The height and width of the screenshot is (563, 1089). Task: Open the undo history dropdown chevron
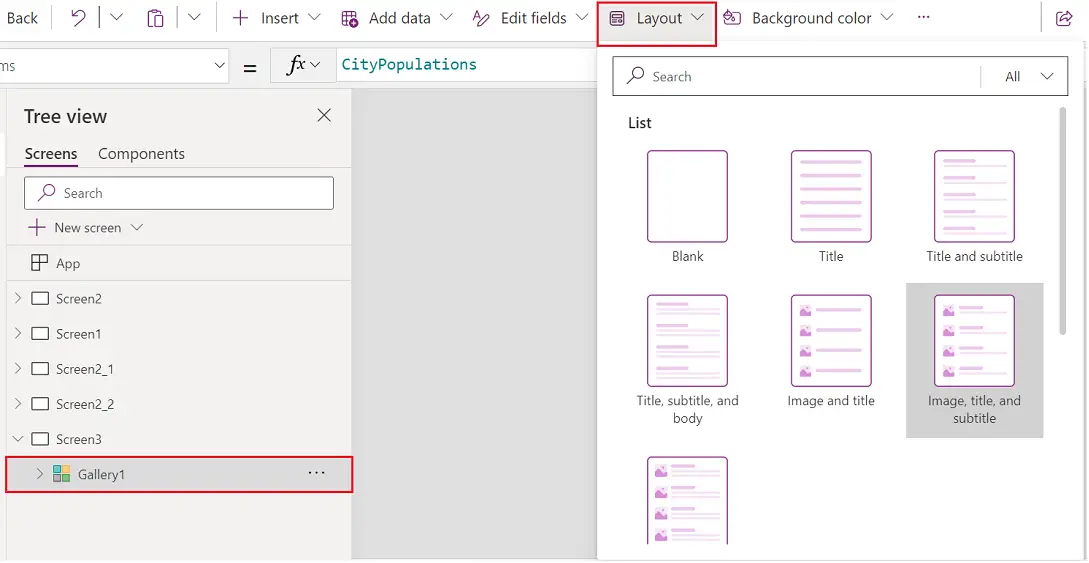click(117, 18)
